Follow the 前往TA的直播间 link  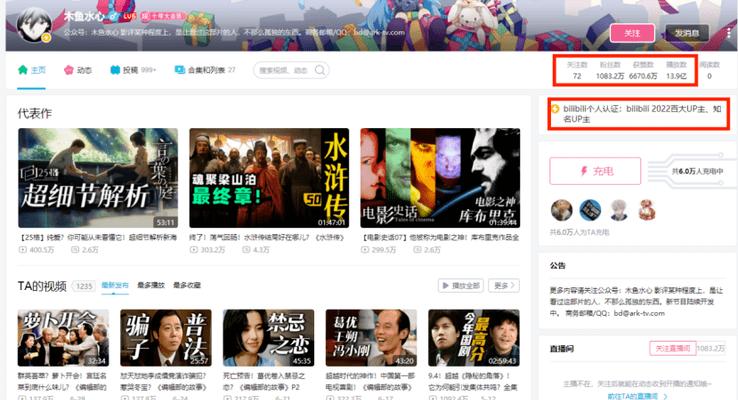(636, 396)
